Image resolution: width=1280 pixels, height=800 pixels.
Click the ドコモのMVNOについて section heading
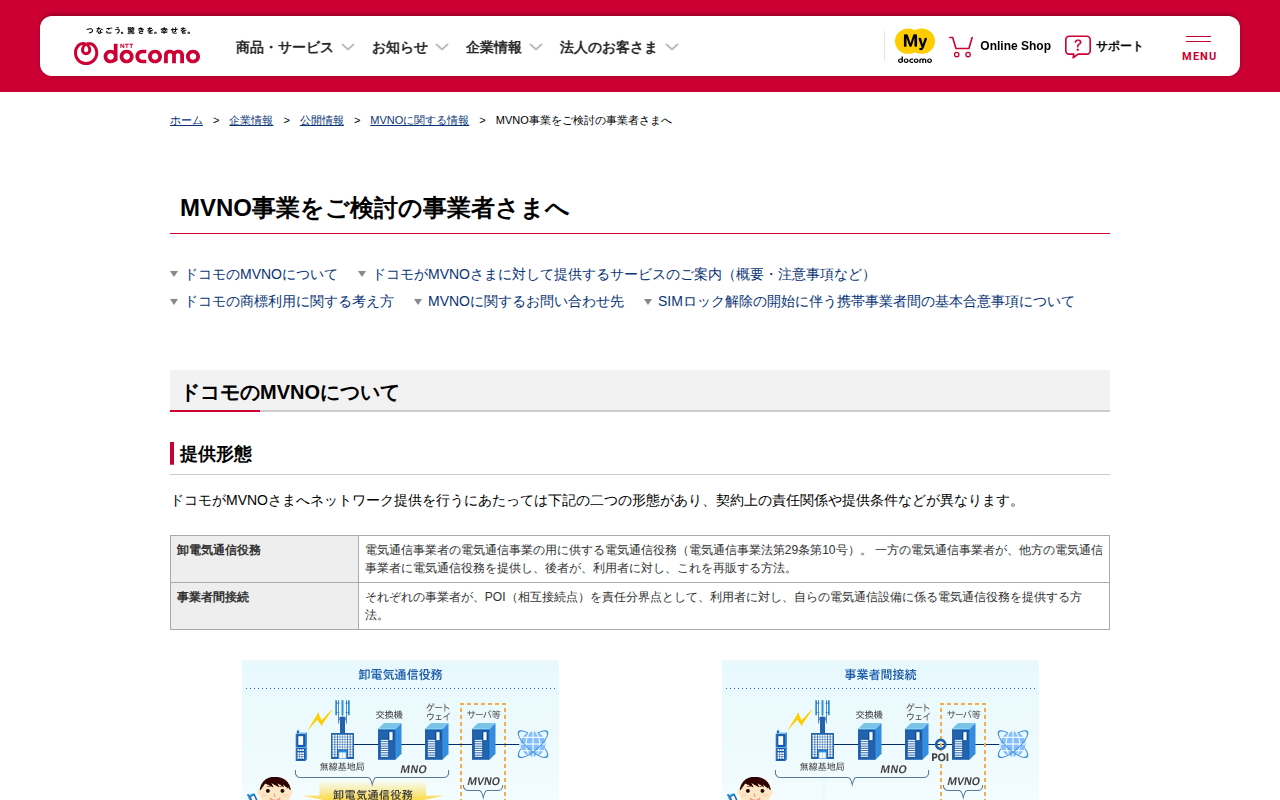[290, 392]
